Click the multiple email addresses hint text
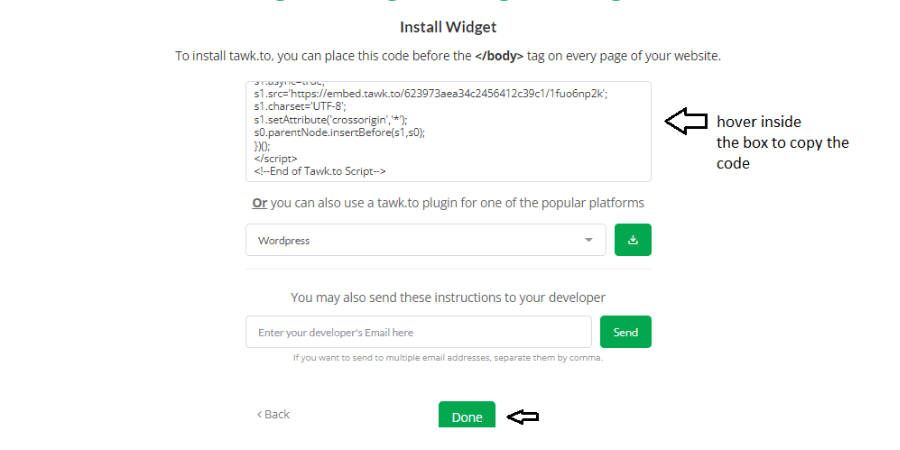The width and height of the screenshot is (900, 450). coord(448,358)
